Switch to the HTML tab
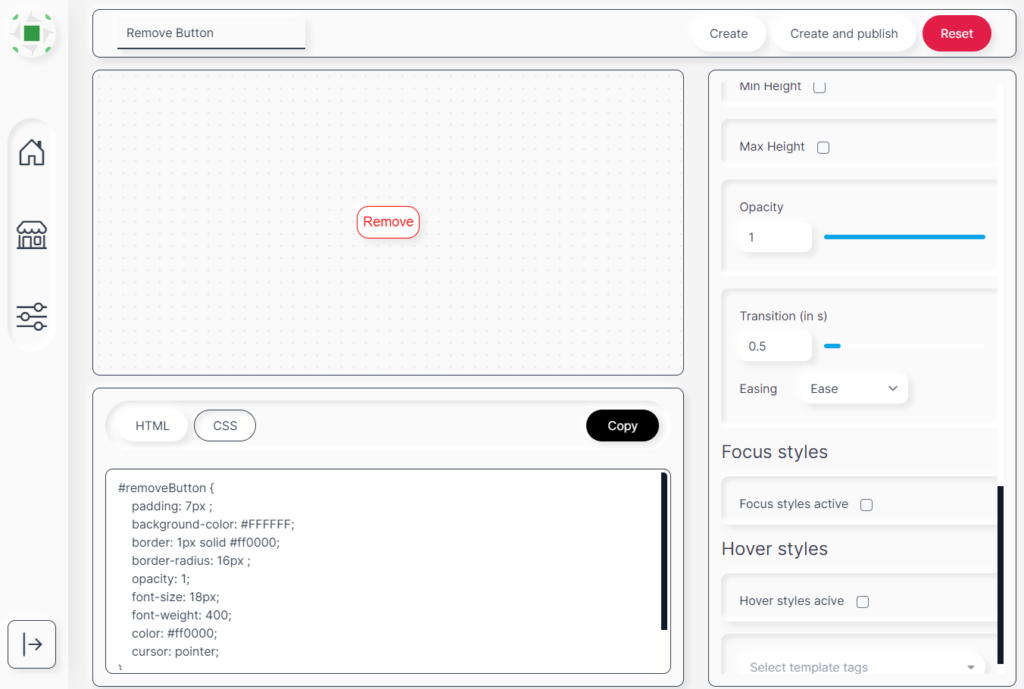The height and width of the screenshot is (689, 1024). (152, 426)
